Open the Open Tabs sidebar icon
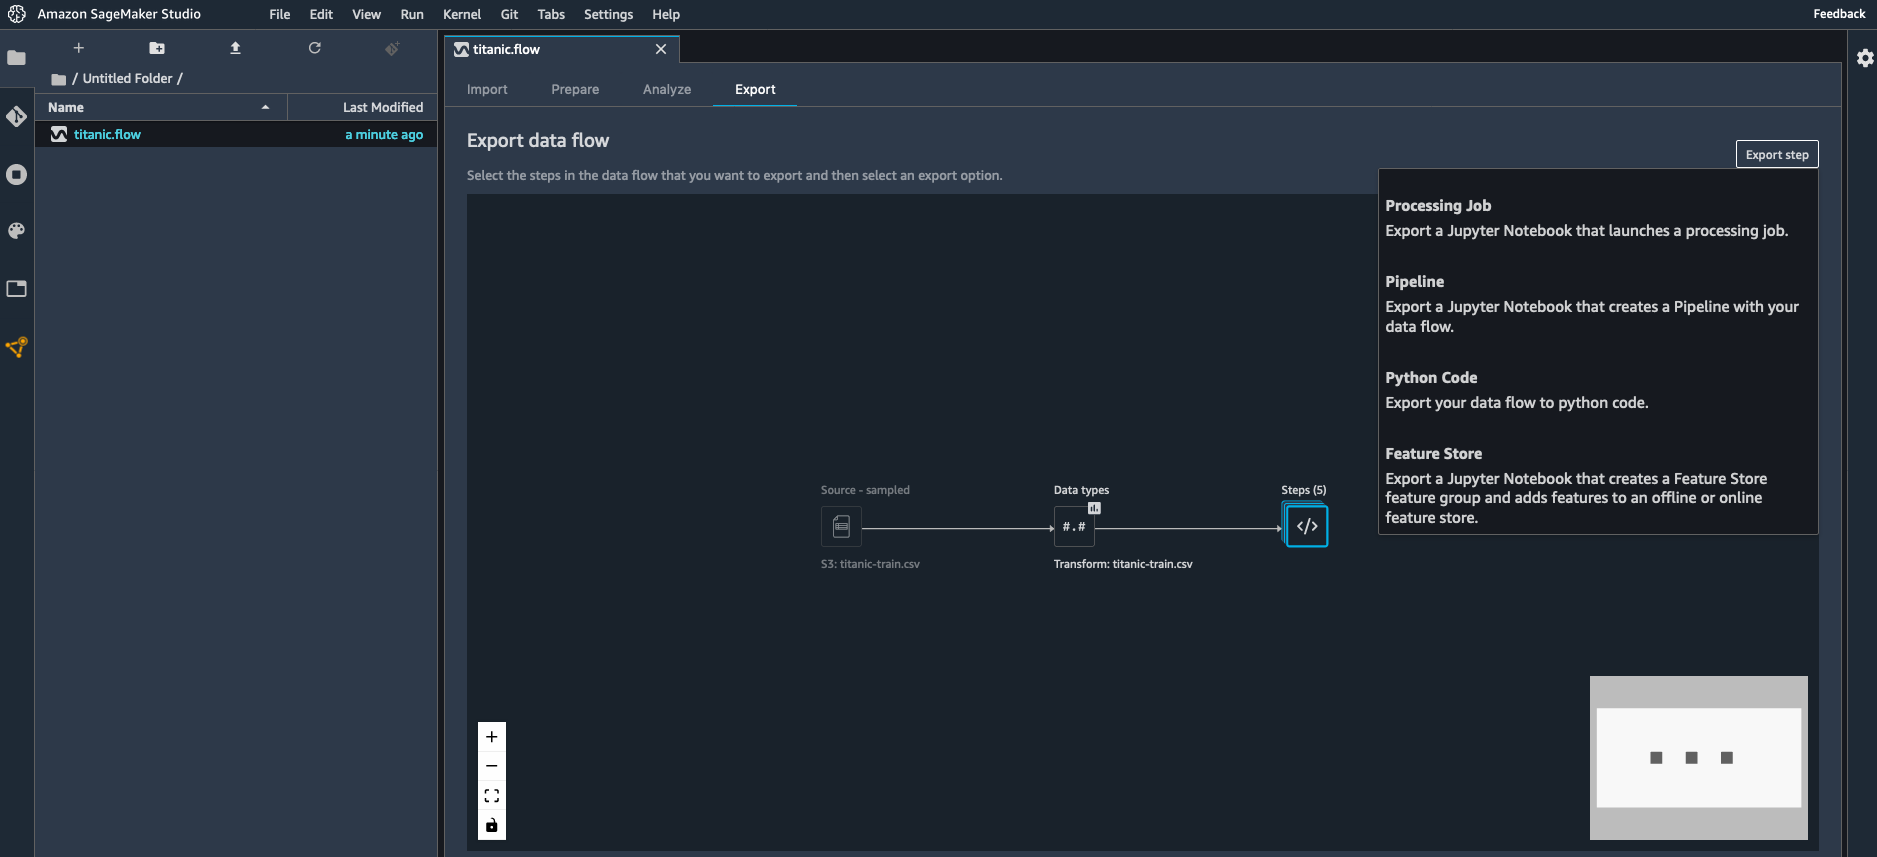 tap(16, 289)
